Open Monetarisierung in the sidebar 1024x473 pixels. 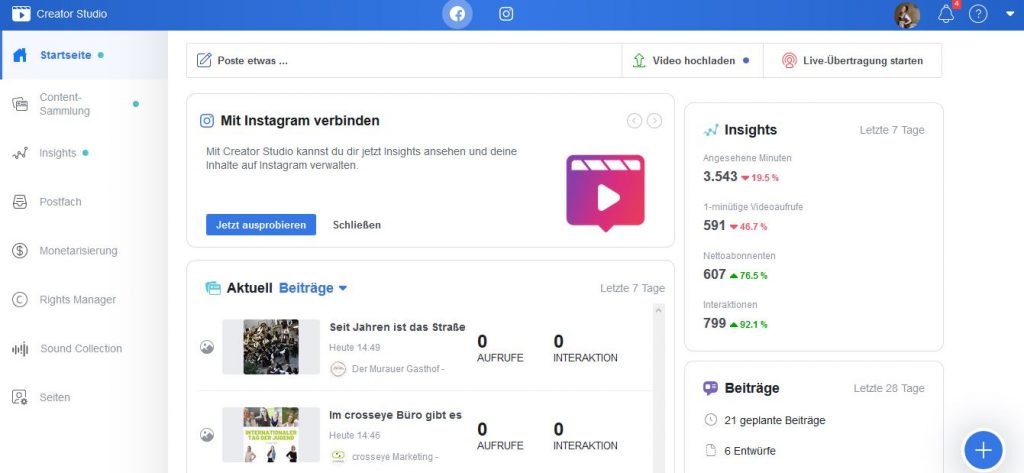[x=84, y=251]
